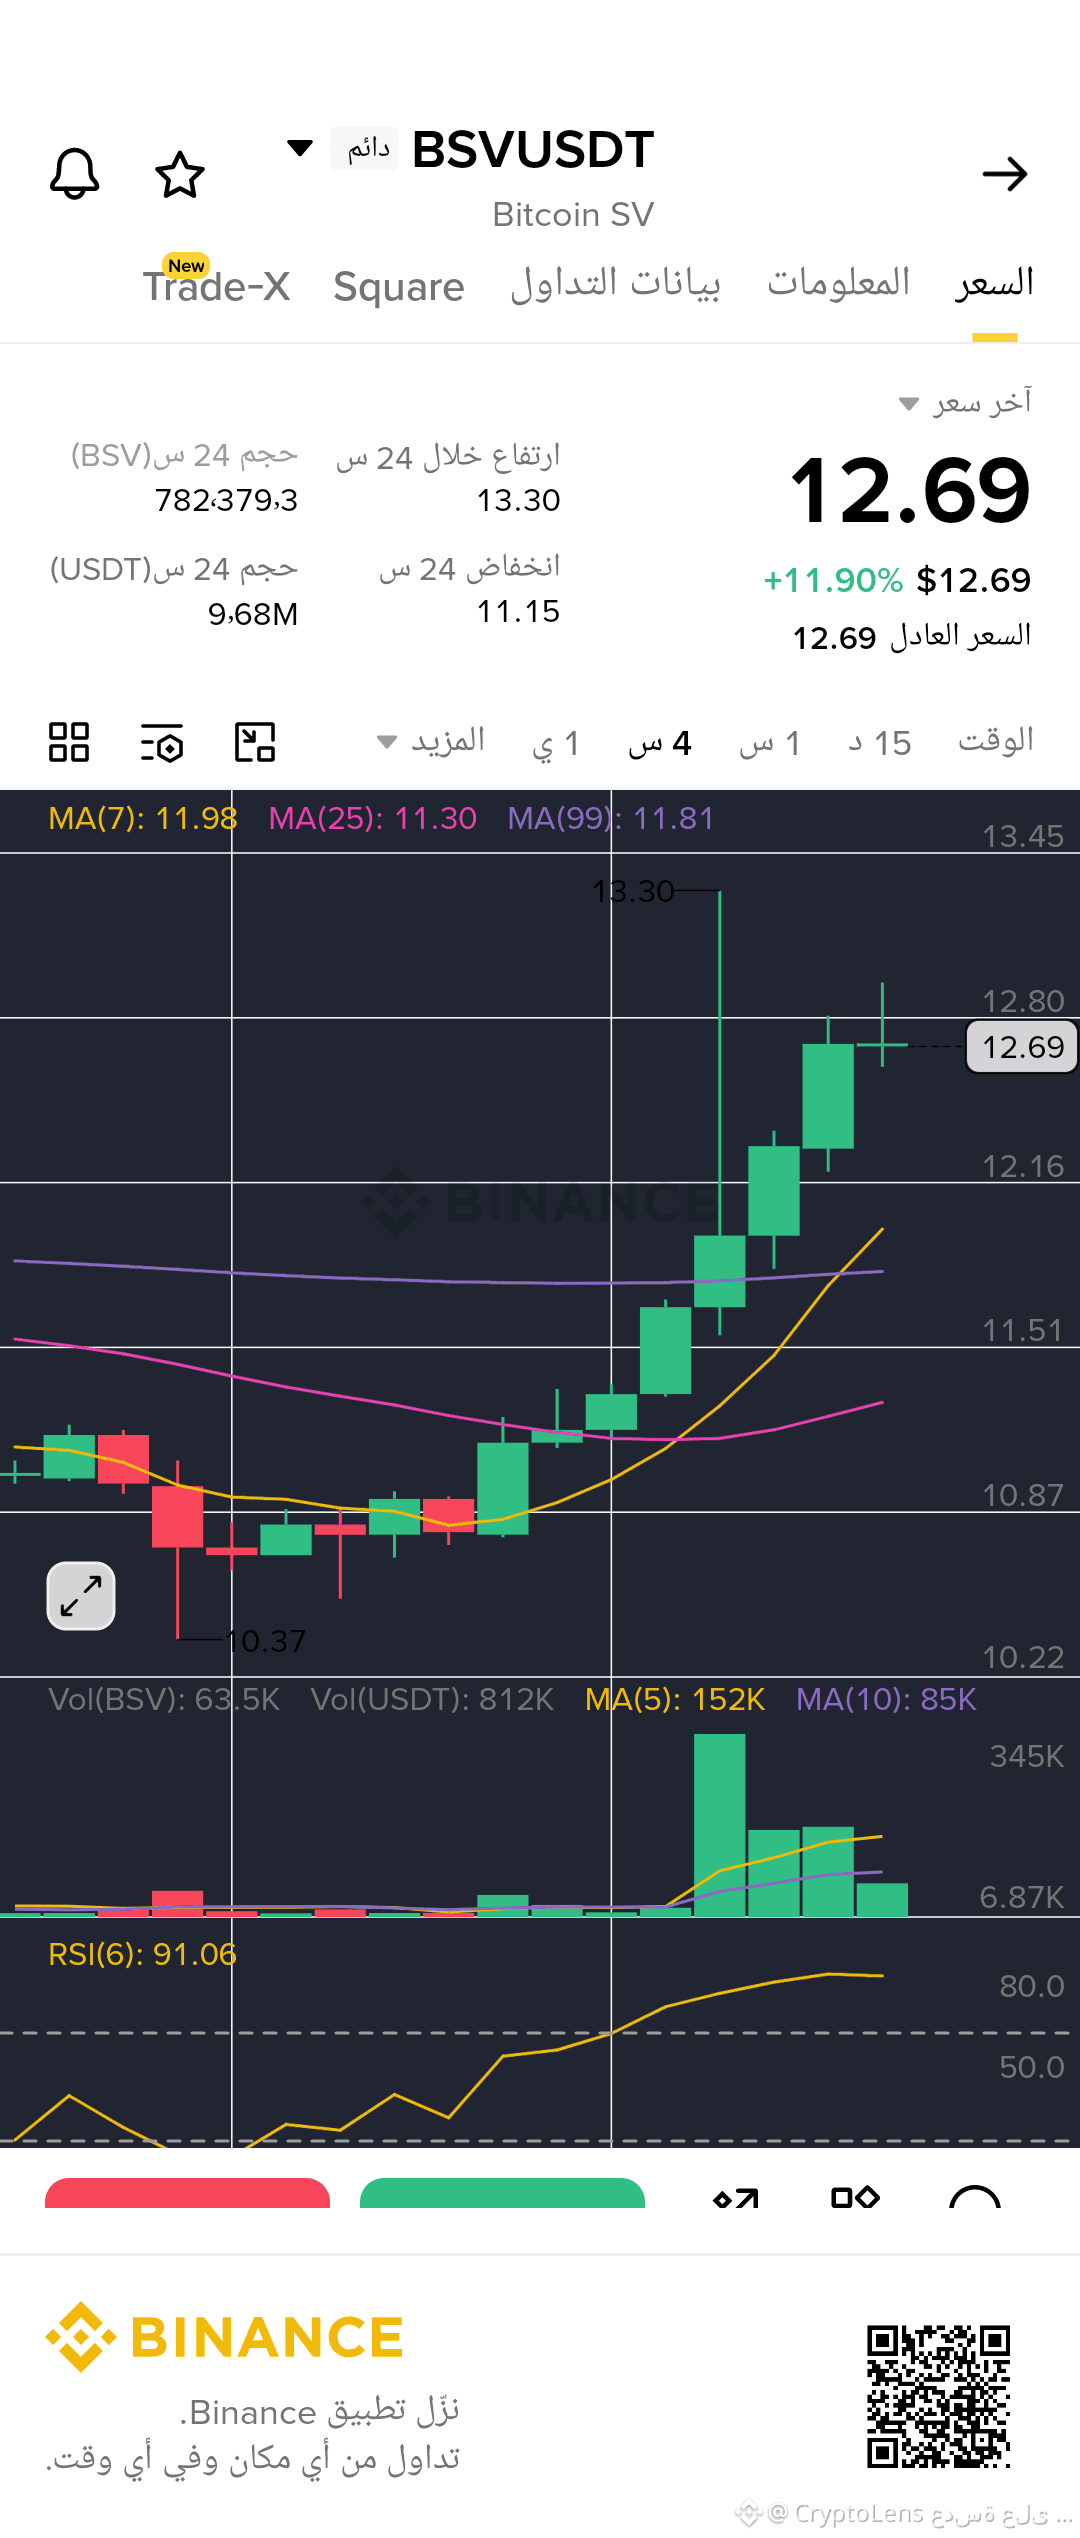Image resolution: width=1080 pixels, height=2538 pixels.
Task: Tap the circular icon in bottom bar
Action: tap(975, 2197)
